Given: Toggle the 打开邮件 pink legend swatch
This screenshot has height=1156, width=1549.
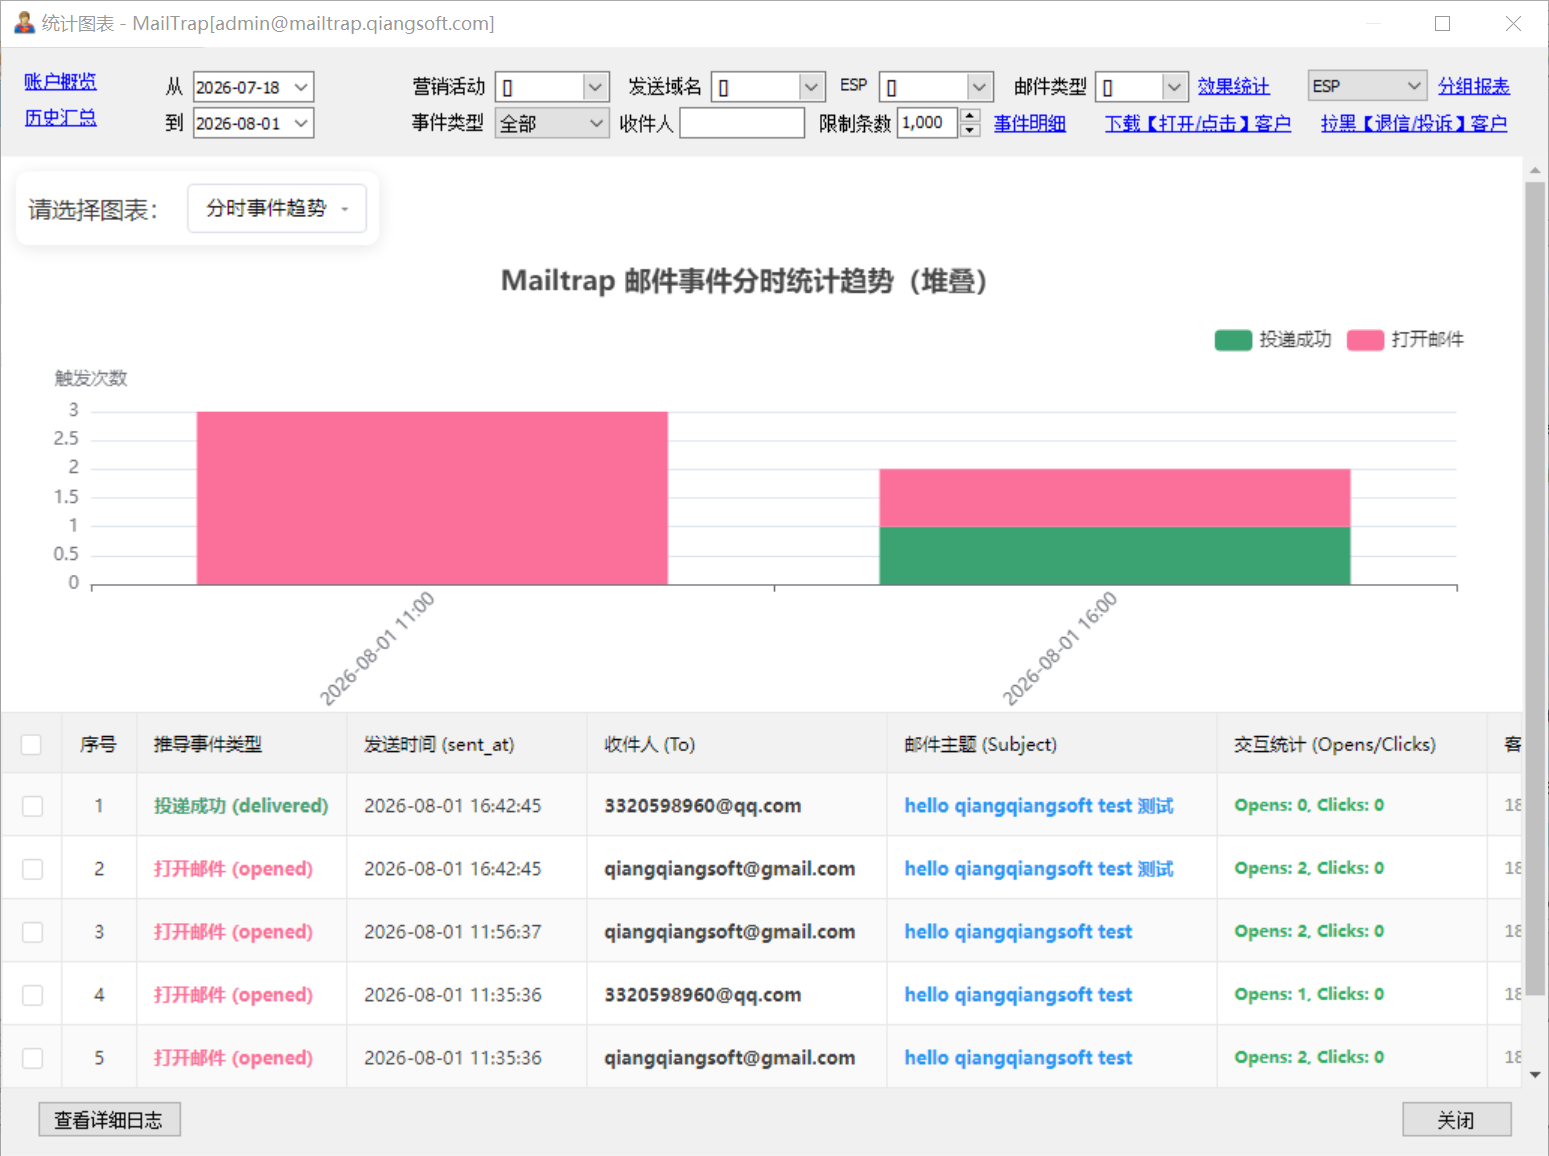Looking at the screenshot, I should pos(1365,340).
